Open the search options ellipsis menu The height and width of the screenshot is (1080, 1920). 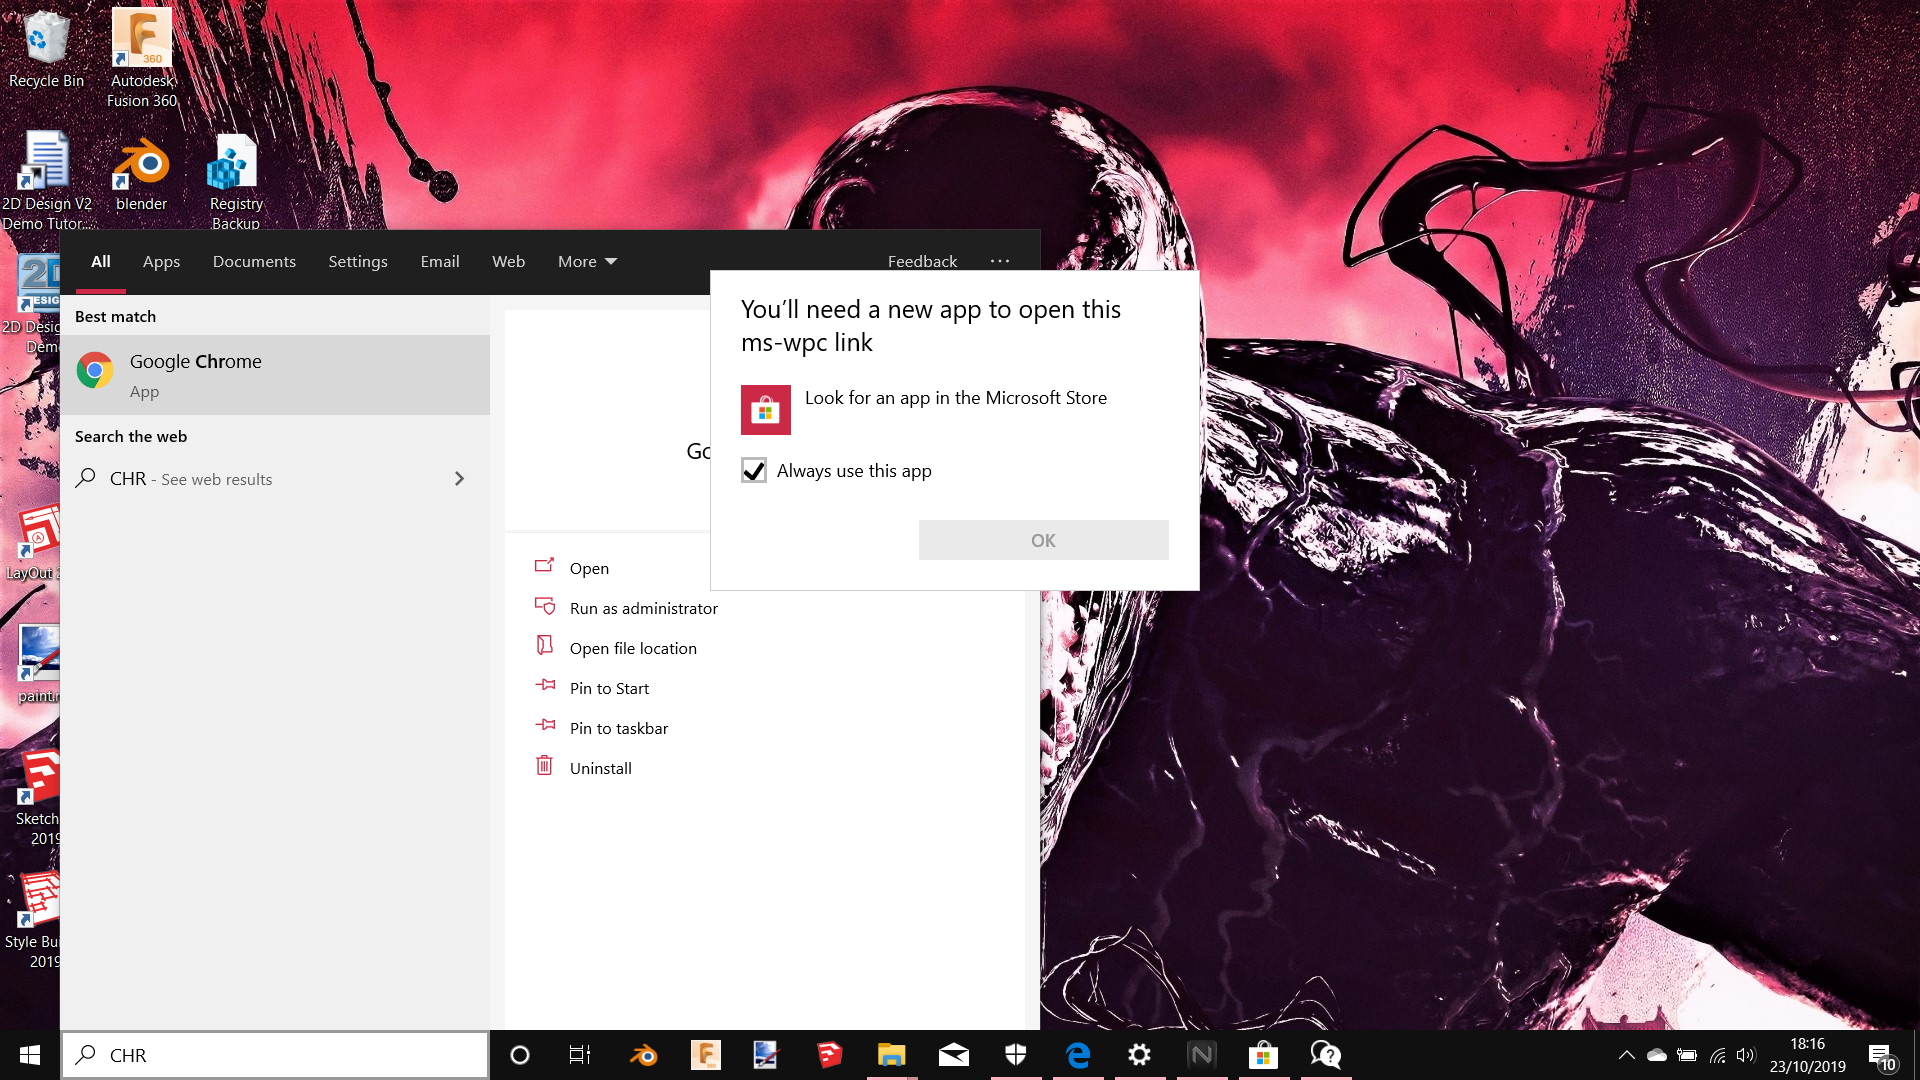coord(1000,262)
